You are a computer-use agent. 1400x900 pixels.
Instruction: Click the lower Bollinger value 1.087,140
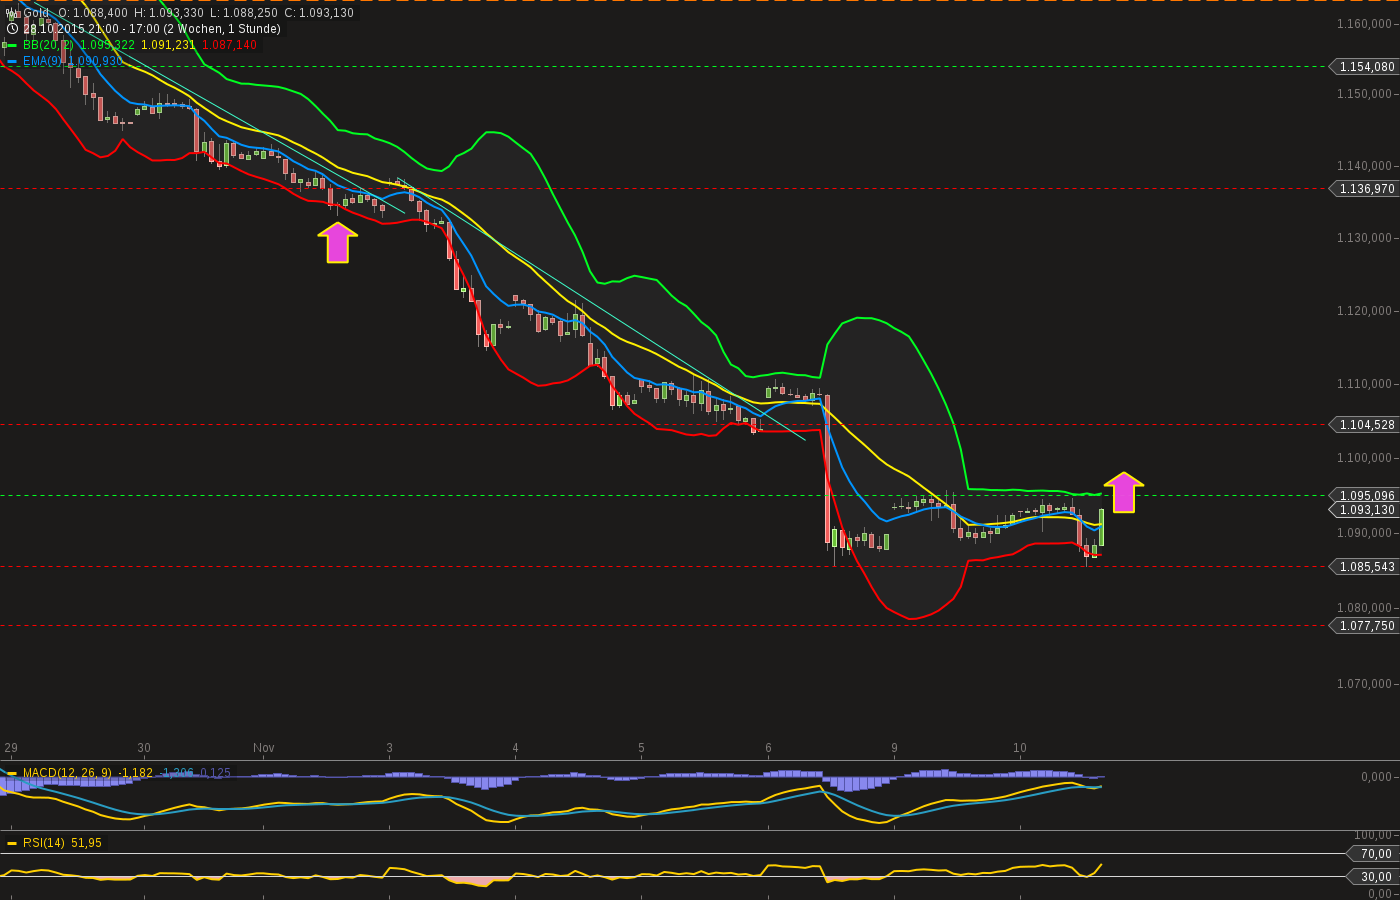229,45
